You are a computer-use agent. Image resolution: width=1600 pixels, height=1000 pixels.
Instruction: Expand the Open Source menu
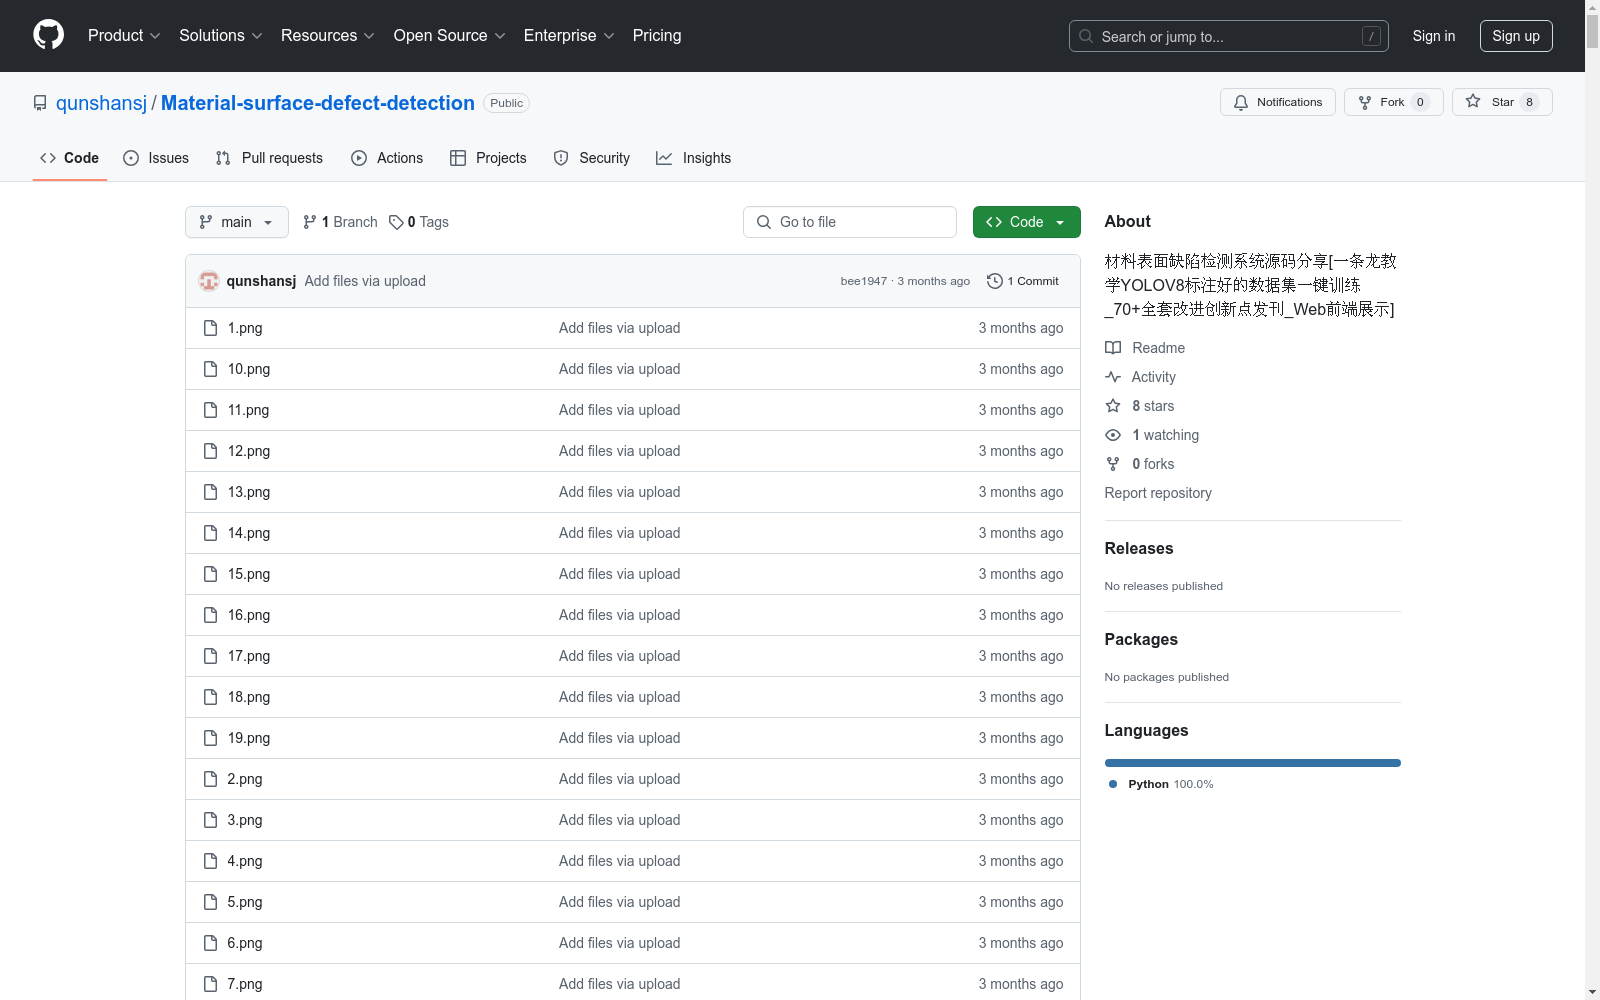pyautogui.click(x=450, y=35)
